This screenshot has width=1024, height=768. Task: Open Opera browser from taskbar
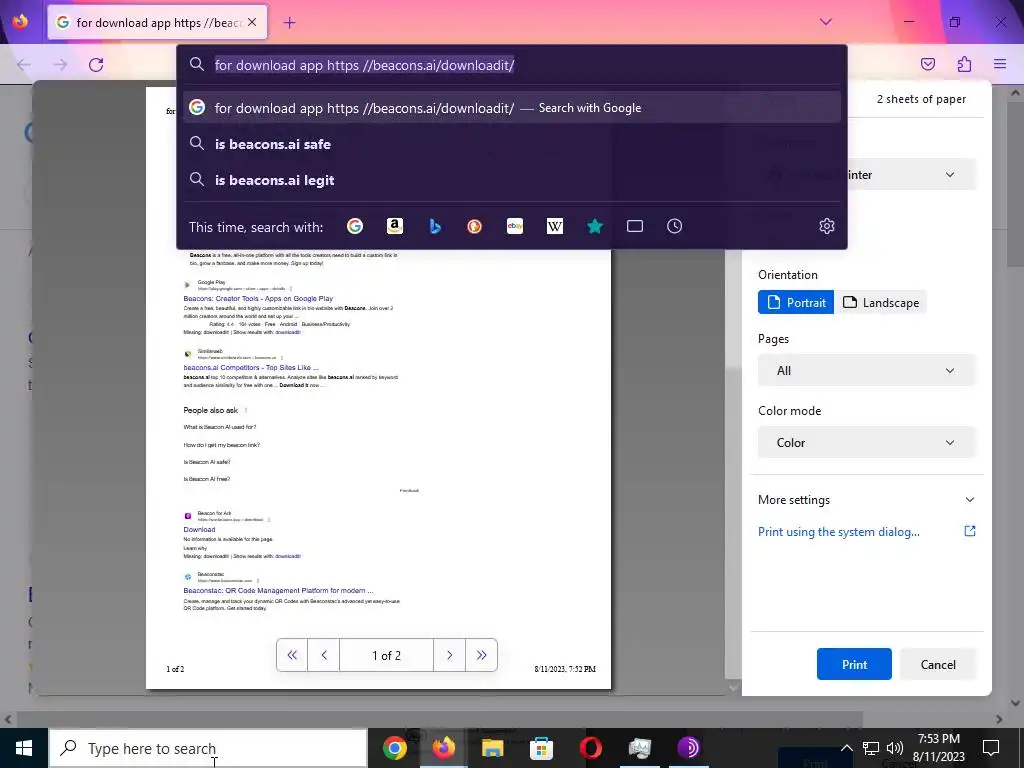(590, 748)
